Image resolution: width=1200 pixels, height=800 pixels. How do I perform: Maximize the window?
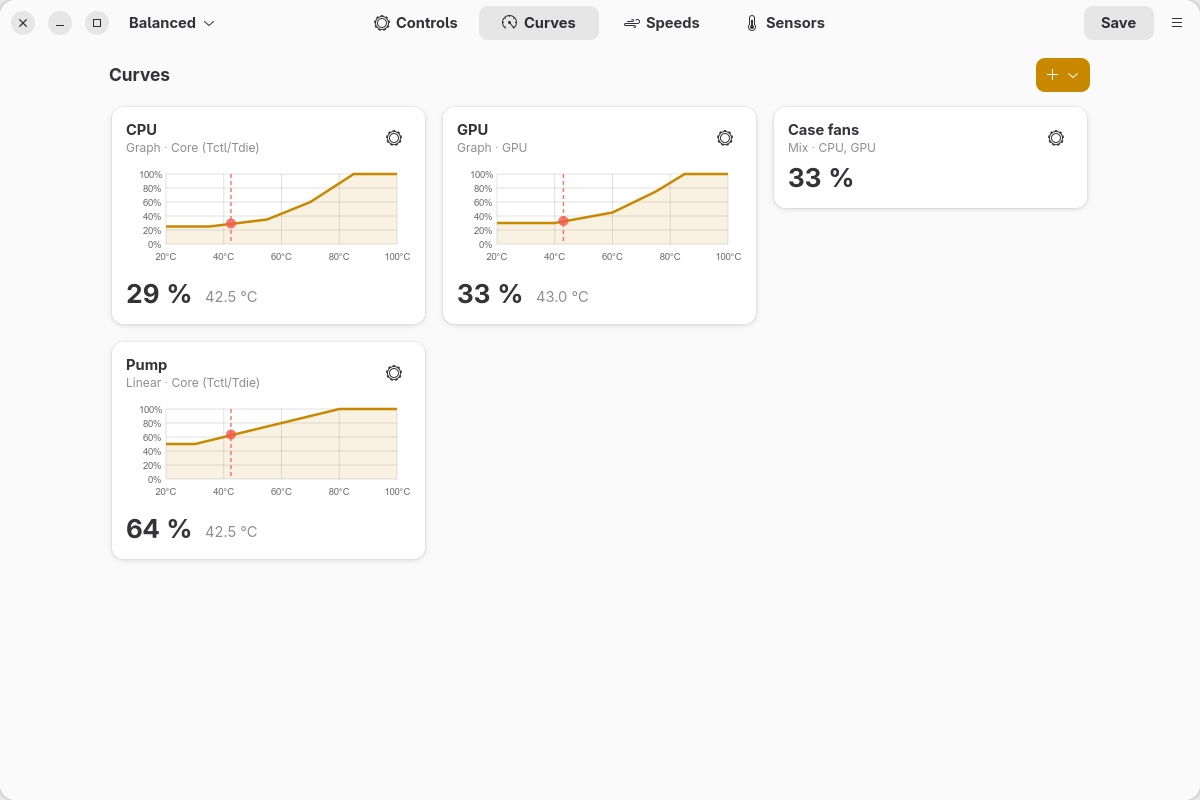pyautogui.click(x=97, y=23)
